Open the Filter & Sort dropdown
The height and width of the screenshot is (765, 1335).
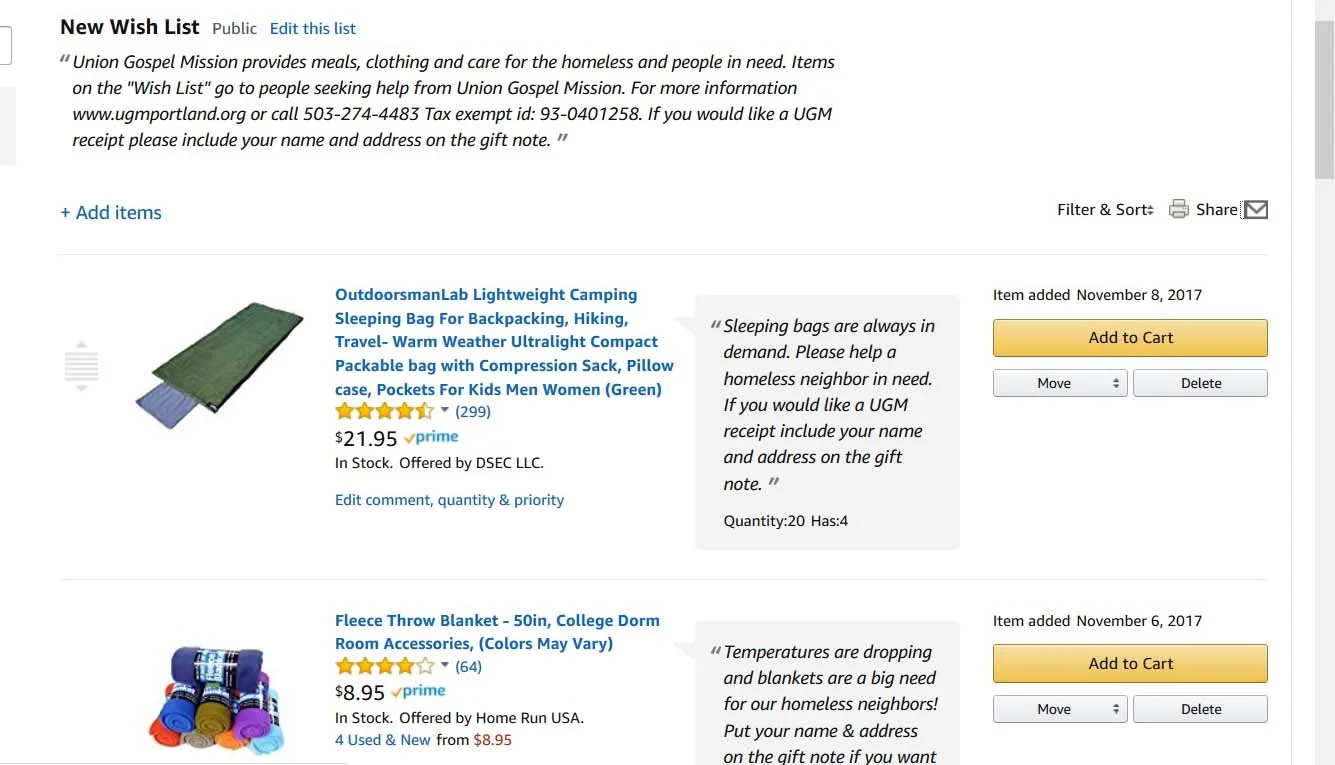1105,210
